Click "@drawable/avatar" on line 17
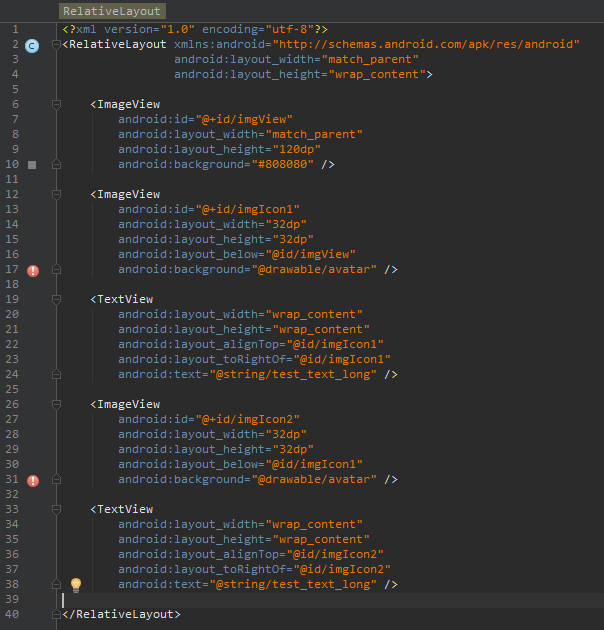The height and width of the screenshot is (630, 604). pos(314,269)
